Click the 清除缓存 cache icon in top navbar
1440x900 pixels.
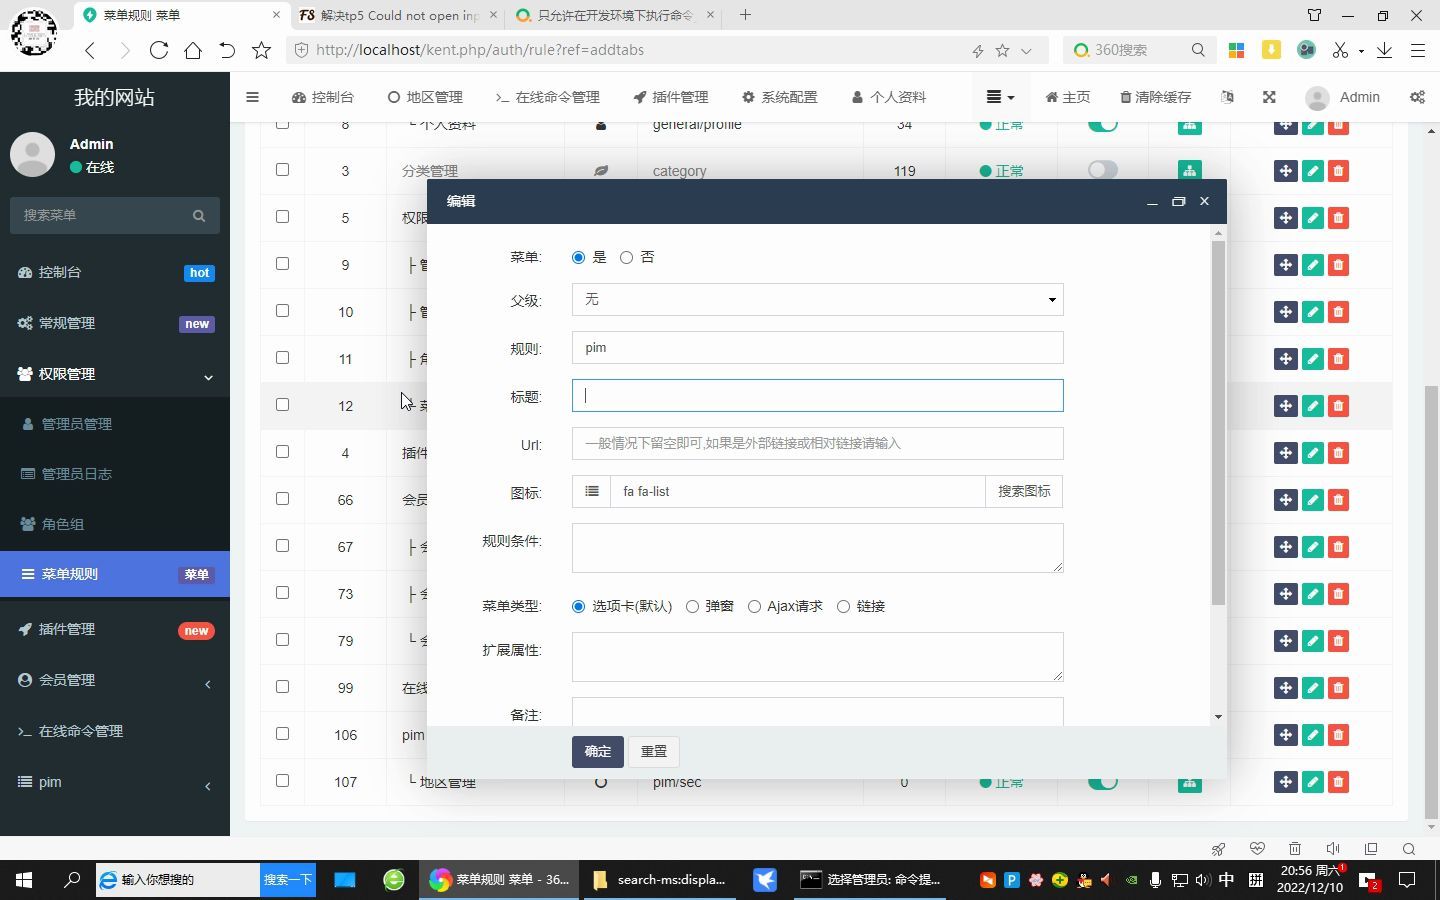click(1155, 97)
